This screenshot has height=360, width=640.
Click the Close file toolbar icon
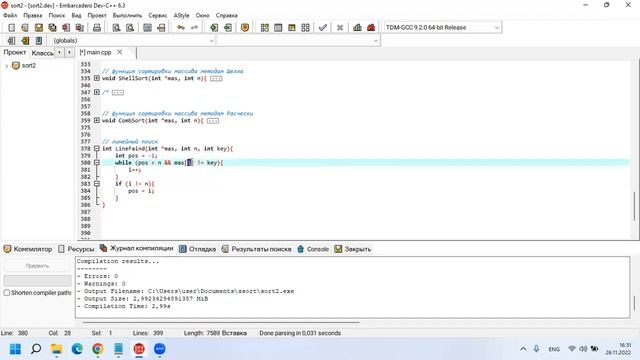66,27
